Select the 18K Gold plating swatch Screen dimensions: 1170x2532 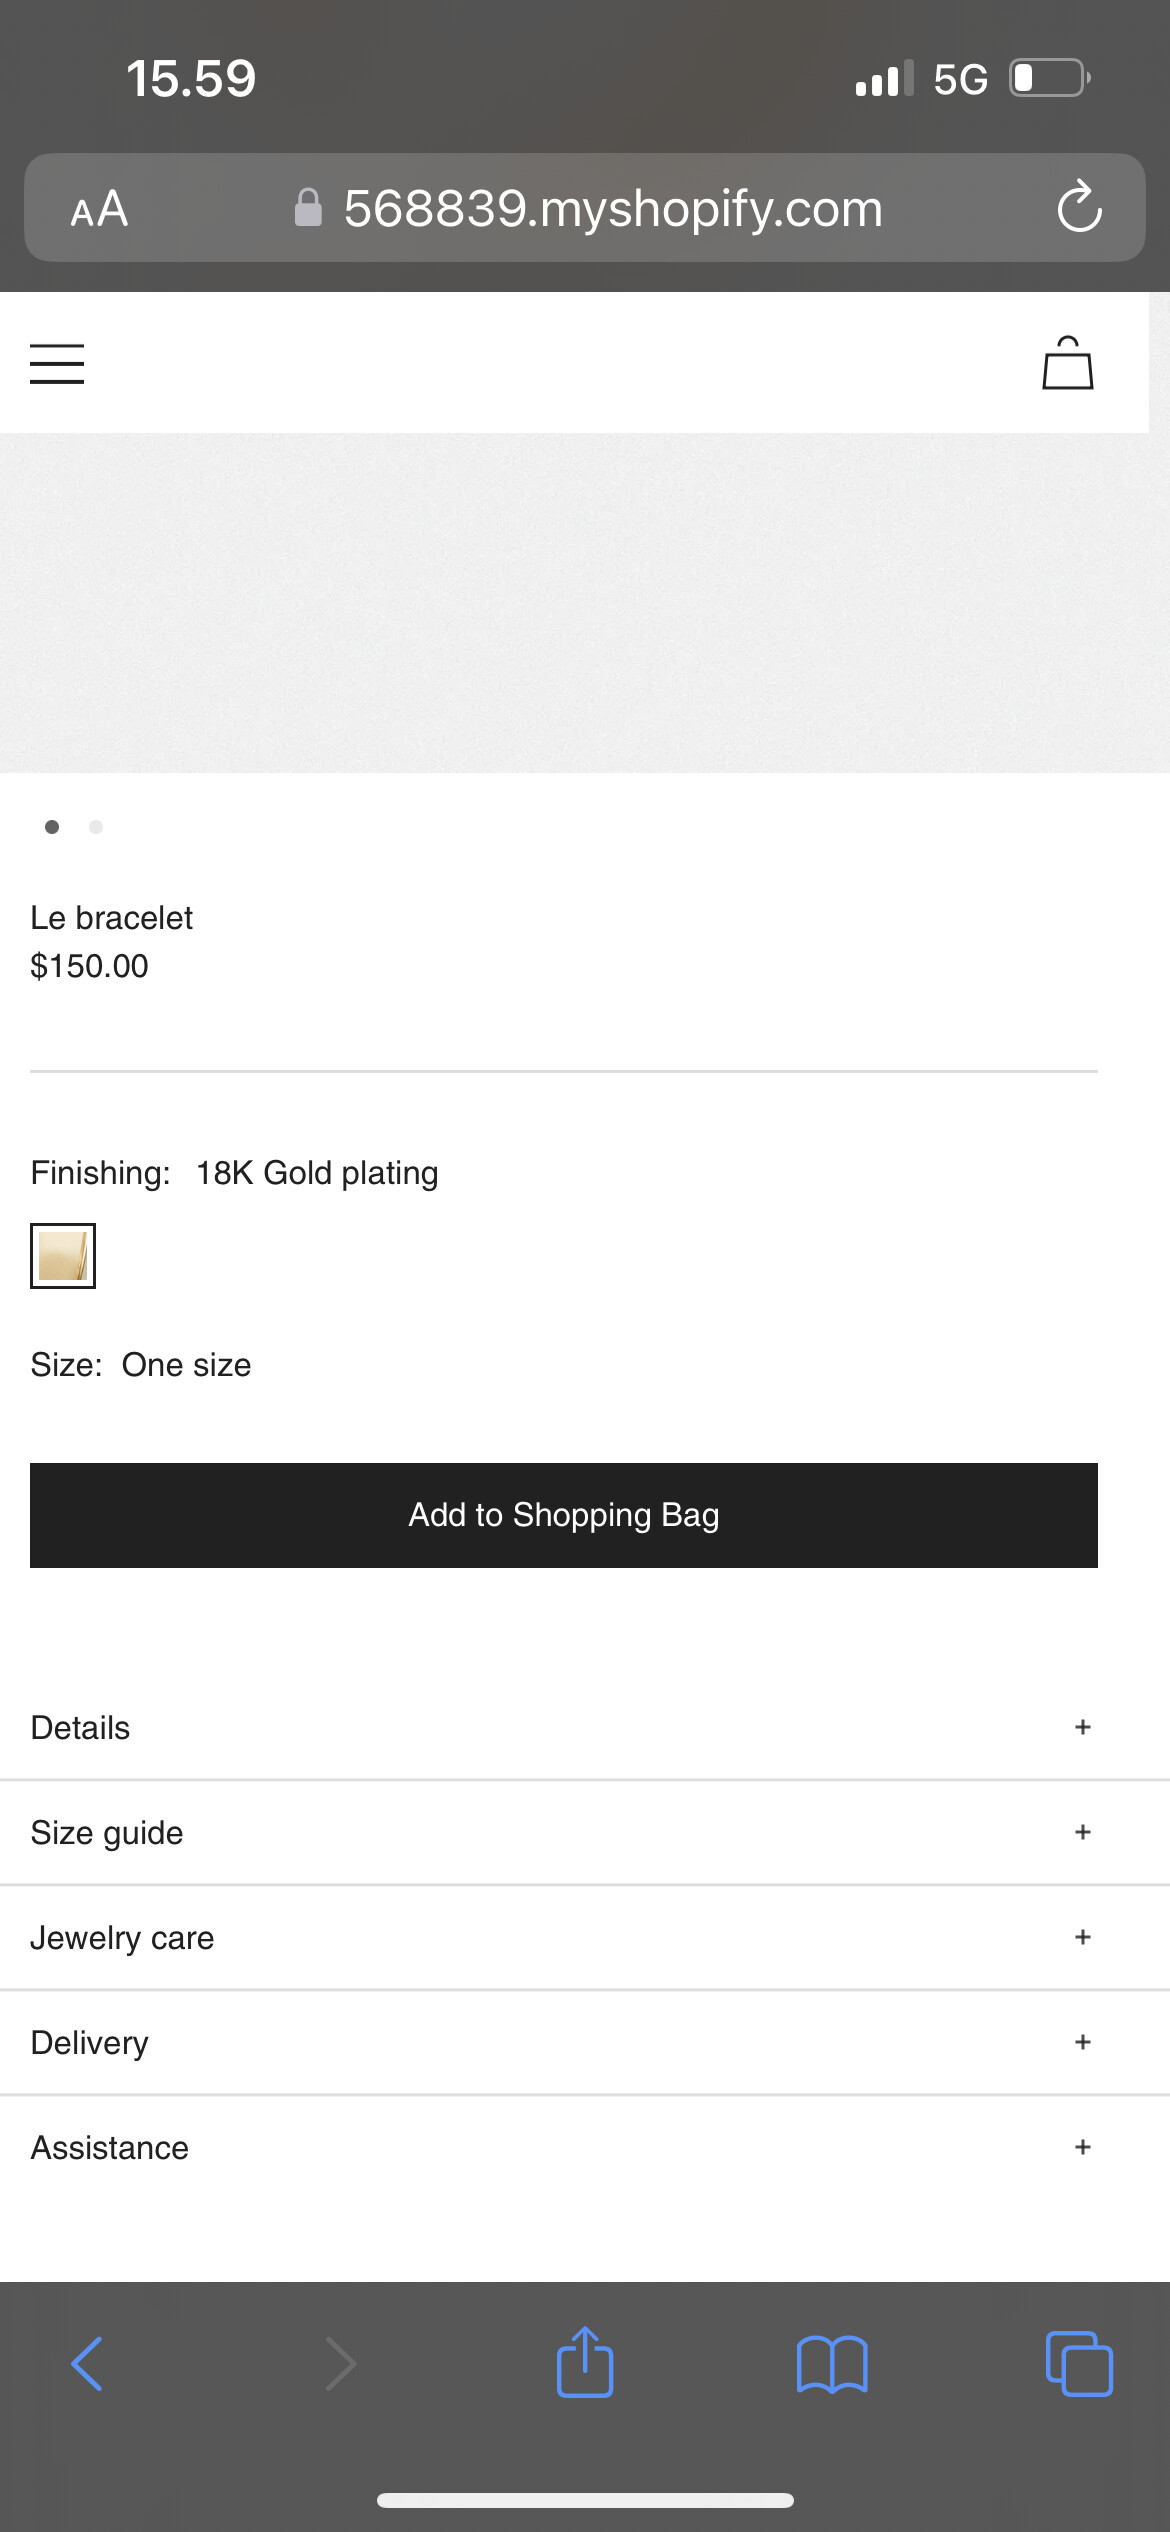[63, 1256]
